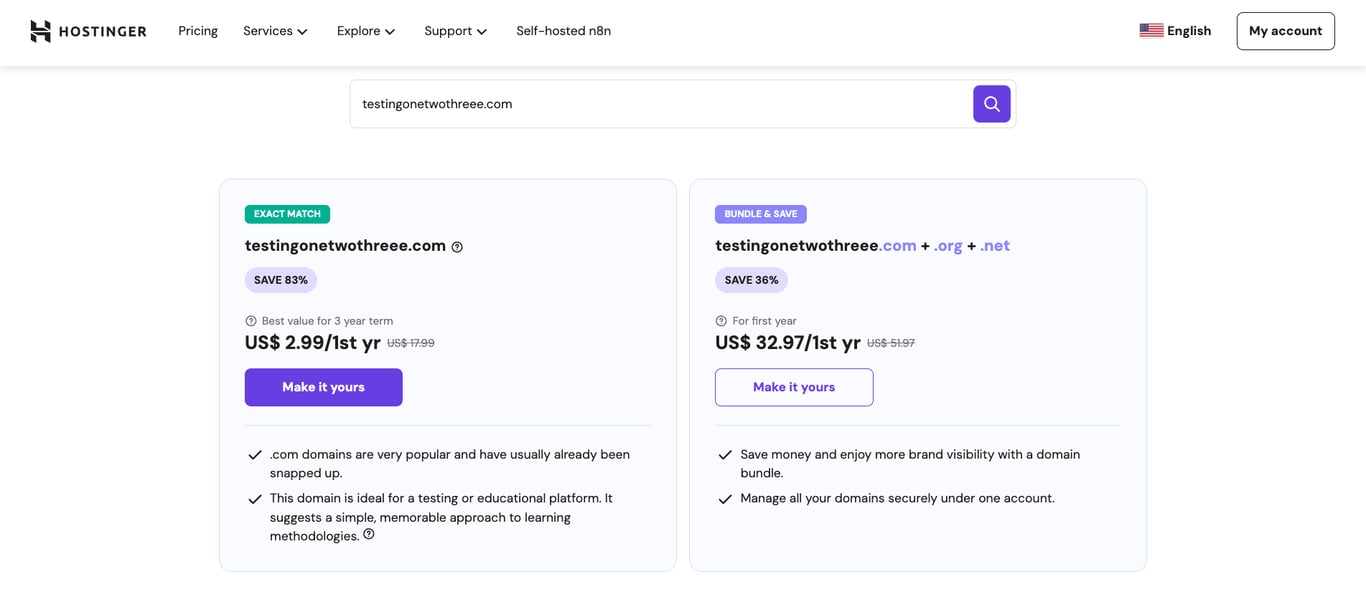Click the Hostinger logo
Screen dimensions: 1366x592
[88, 30]
